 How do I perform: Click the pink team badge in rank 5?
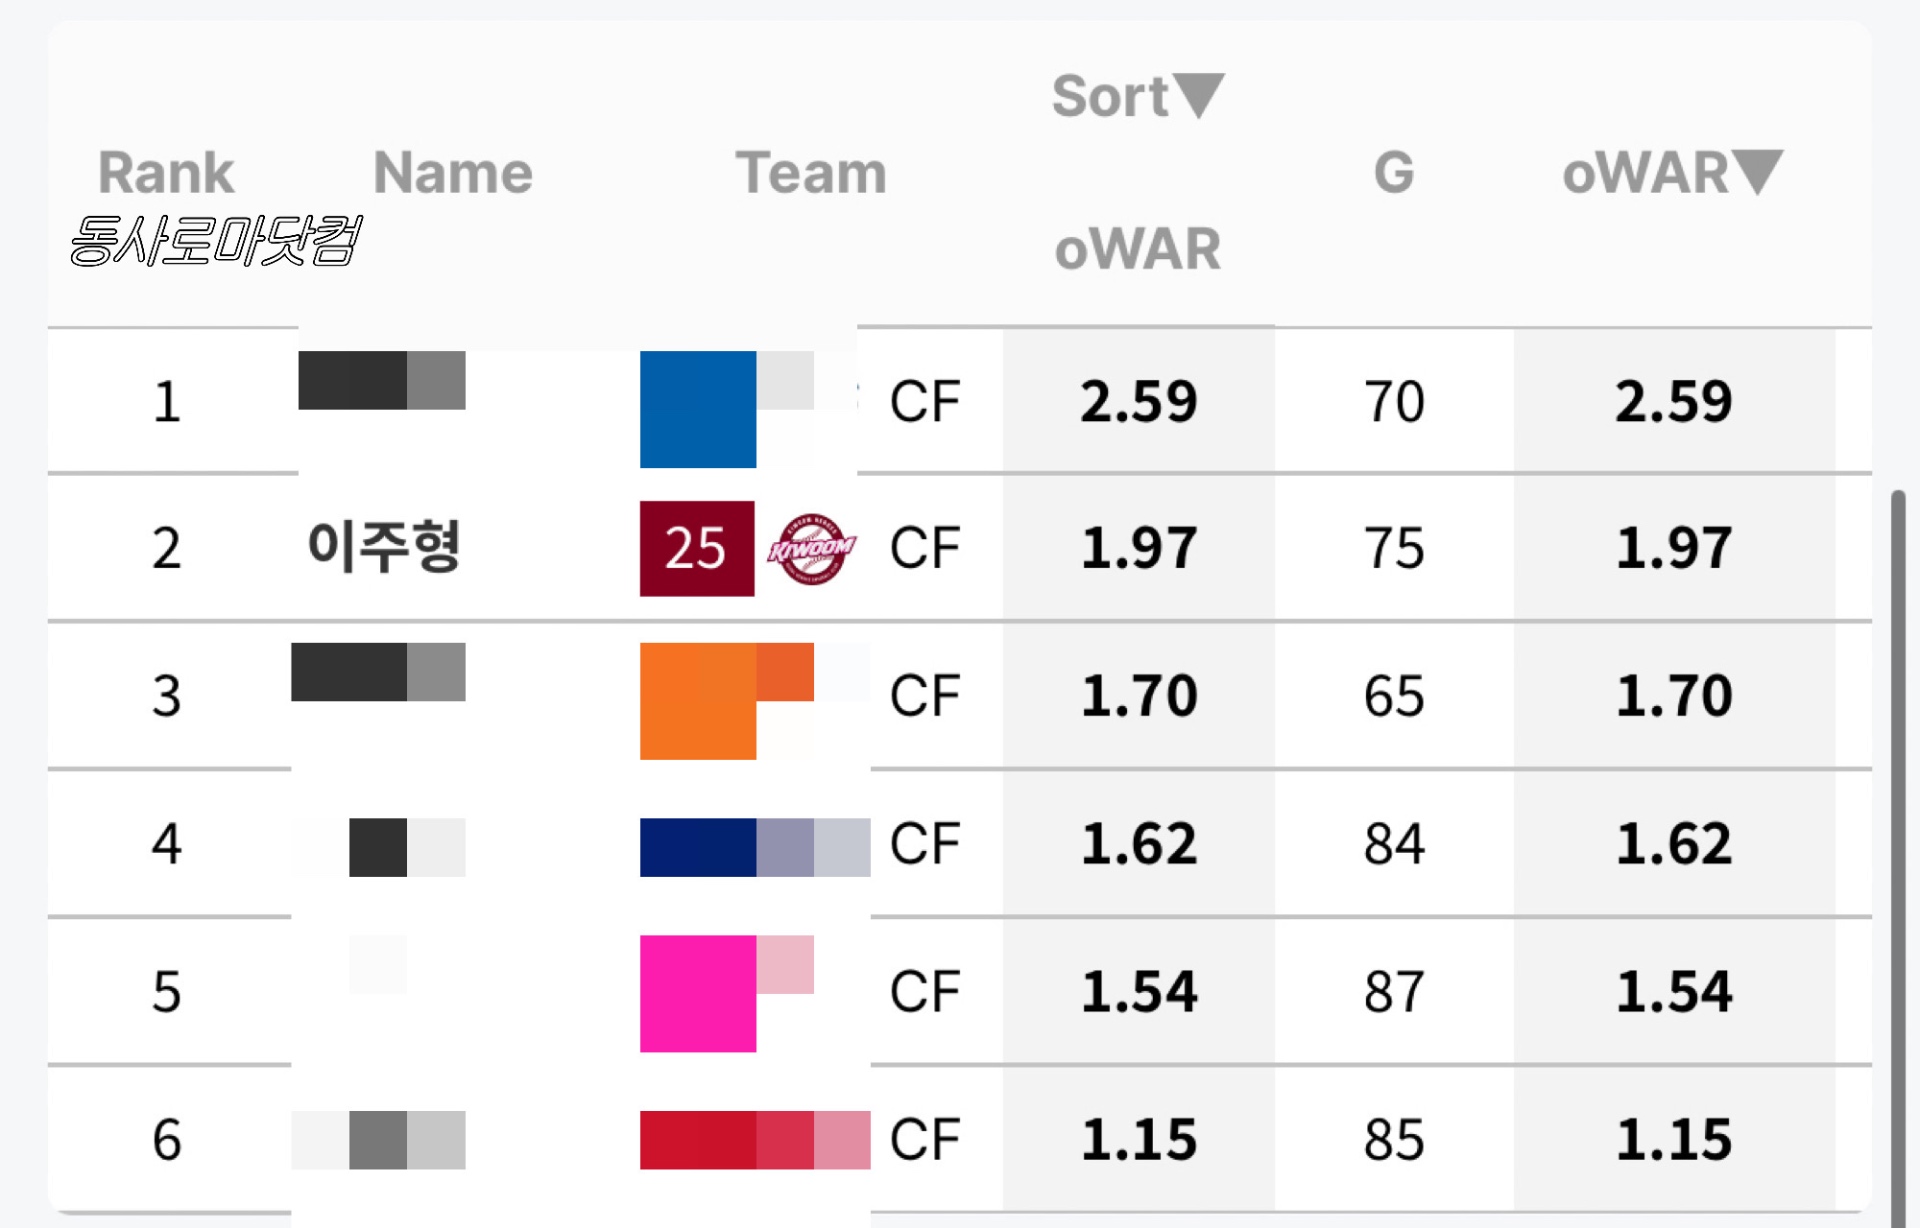pos(698,993)
